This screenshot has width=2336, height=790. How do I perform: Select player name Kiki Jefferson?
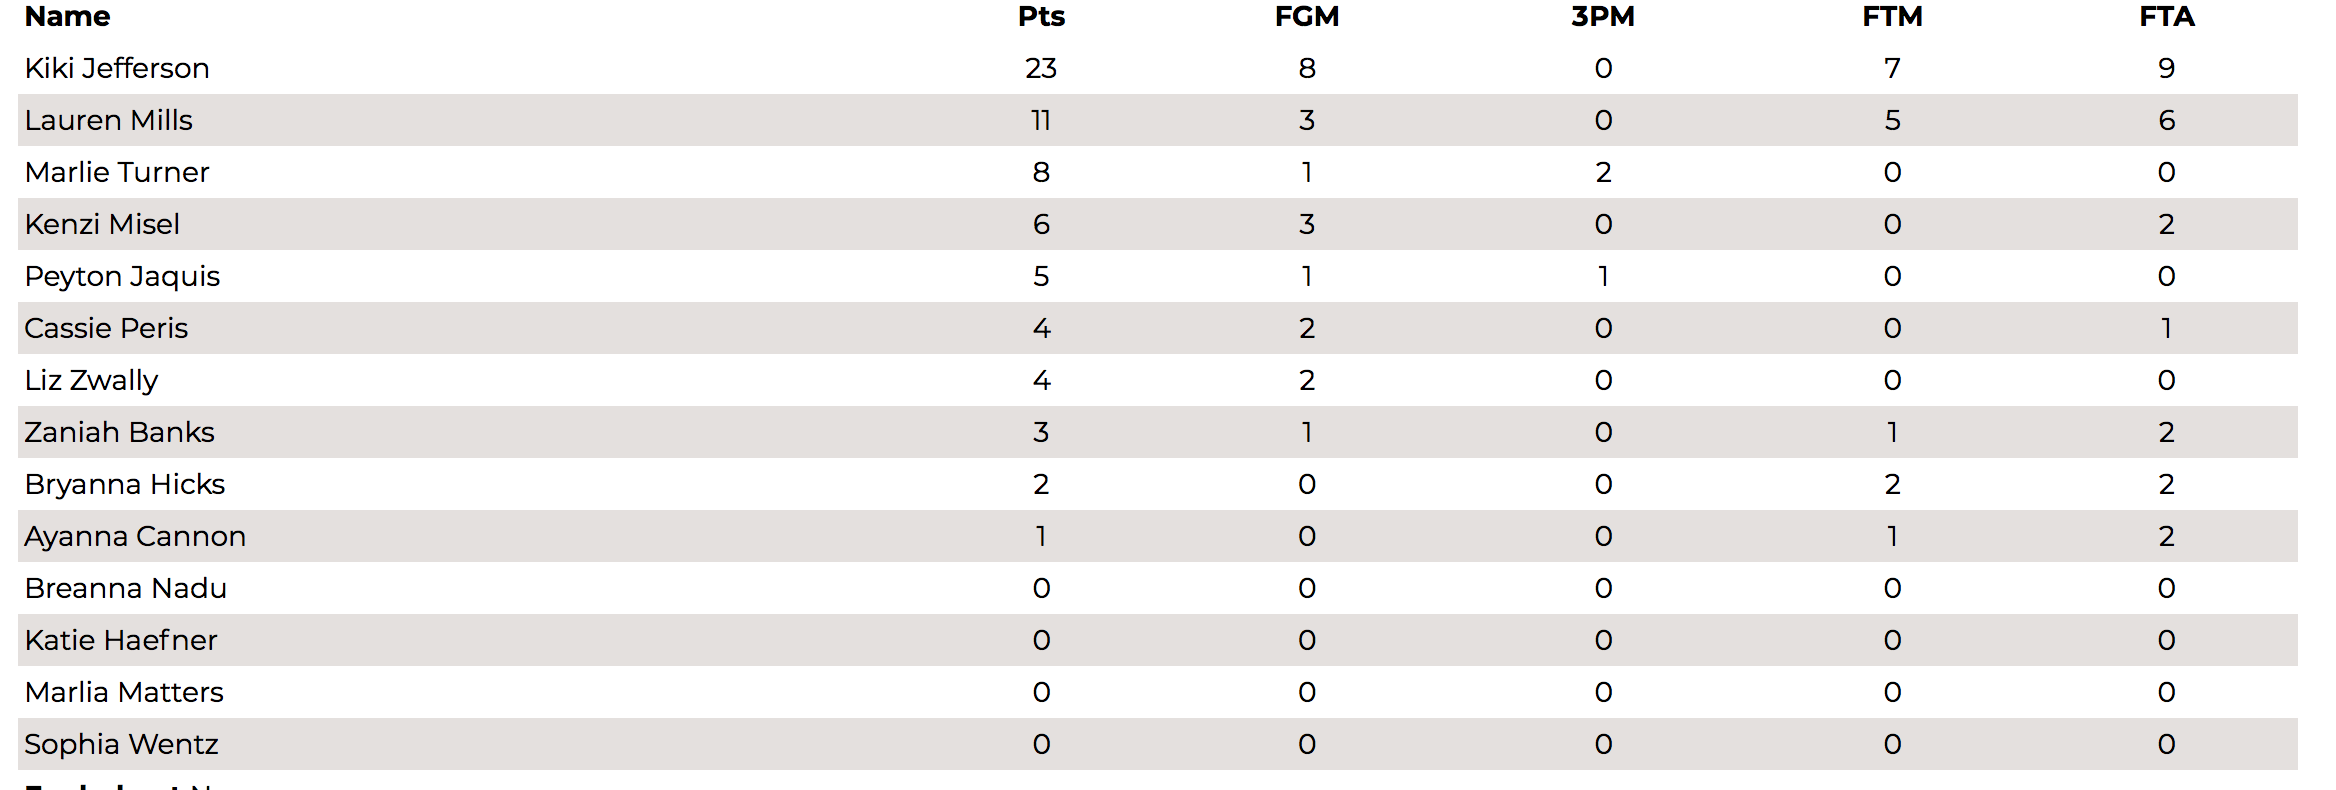pos(117,68)
